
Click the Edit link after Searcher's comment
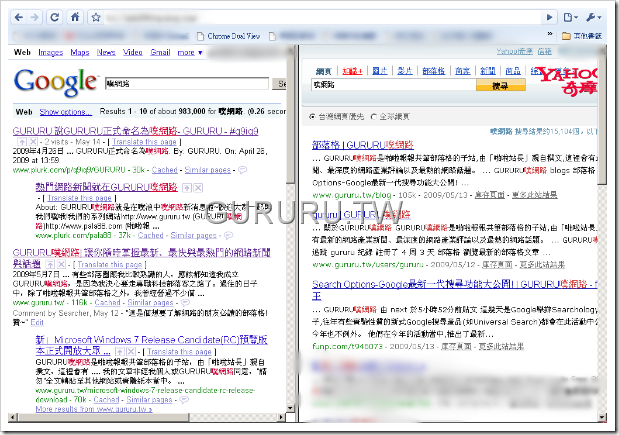[37, 322]
